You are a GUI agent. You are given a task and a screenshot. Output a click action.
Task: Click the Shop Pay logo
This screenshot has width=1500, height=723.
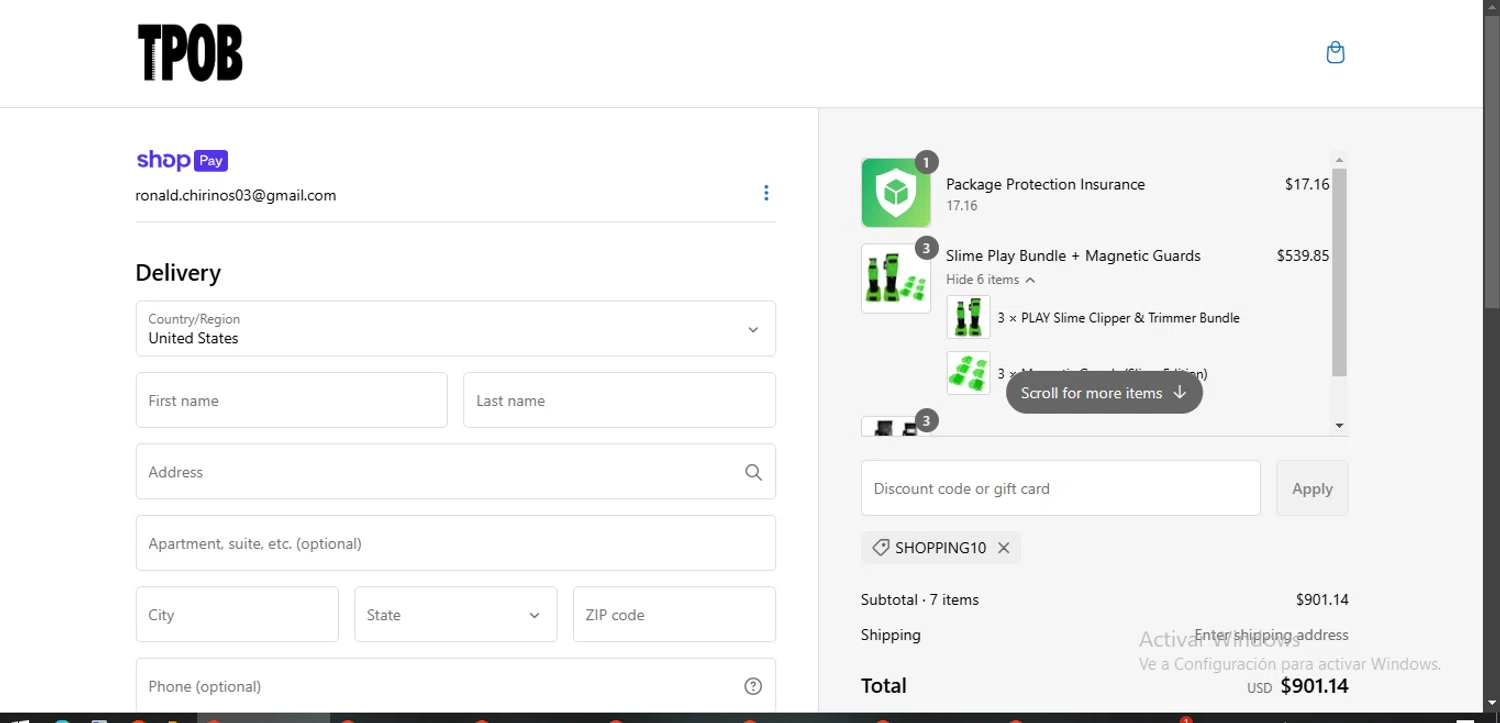tap(182, 160)
